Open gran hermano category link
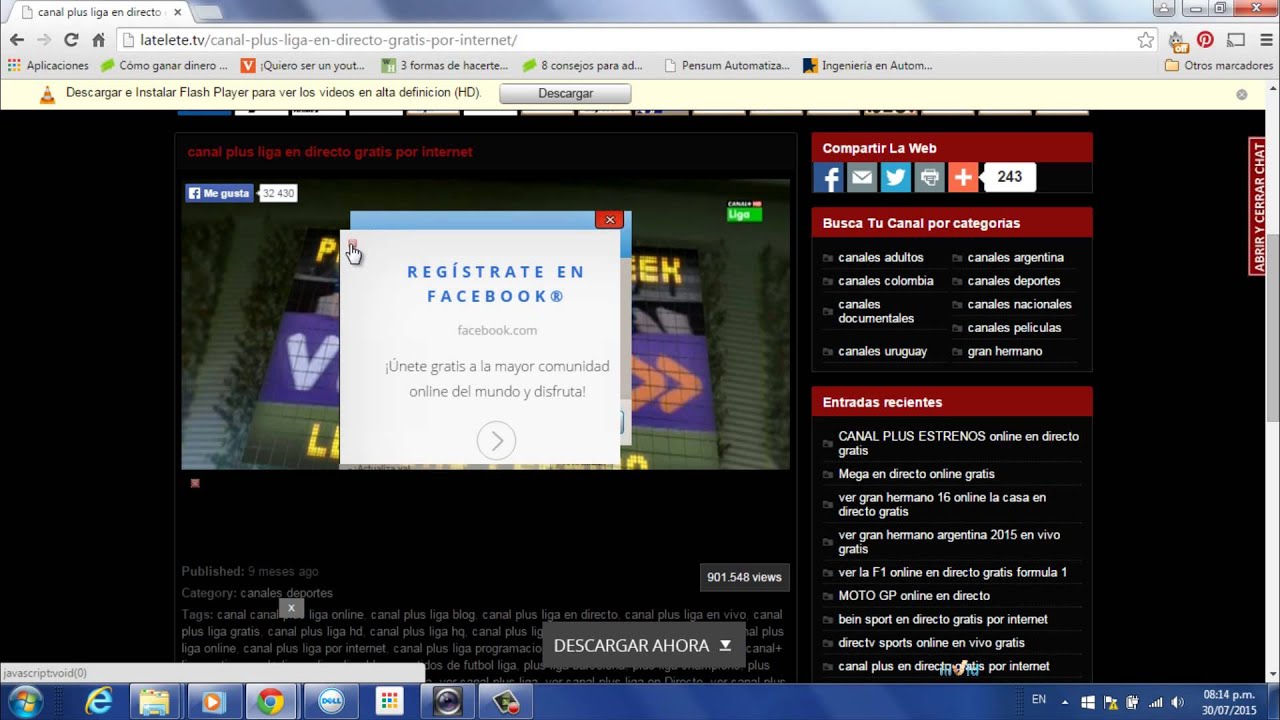The image size is (1280, 720). 1004,351
